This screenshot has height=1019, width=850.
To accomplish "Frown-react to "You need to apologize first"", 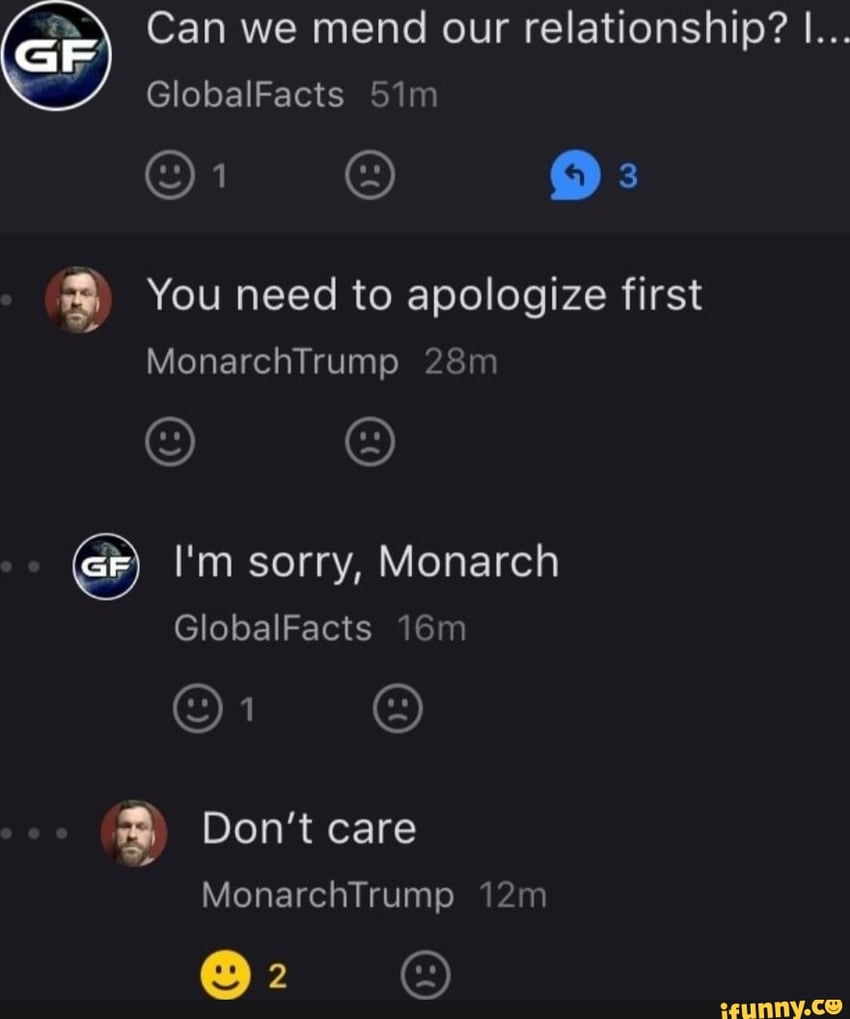I will (370, 441).
